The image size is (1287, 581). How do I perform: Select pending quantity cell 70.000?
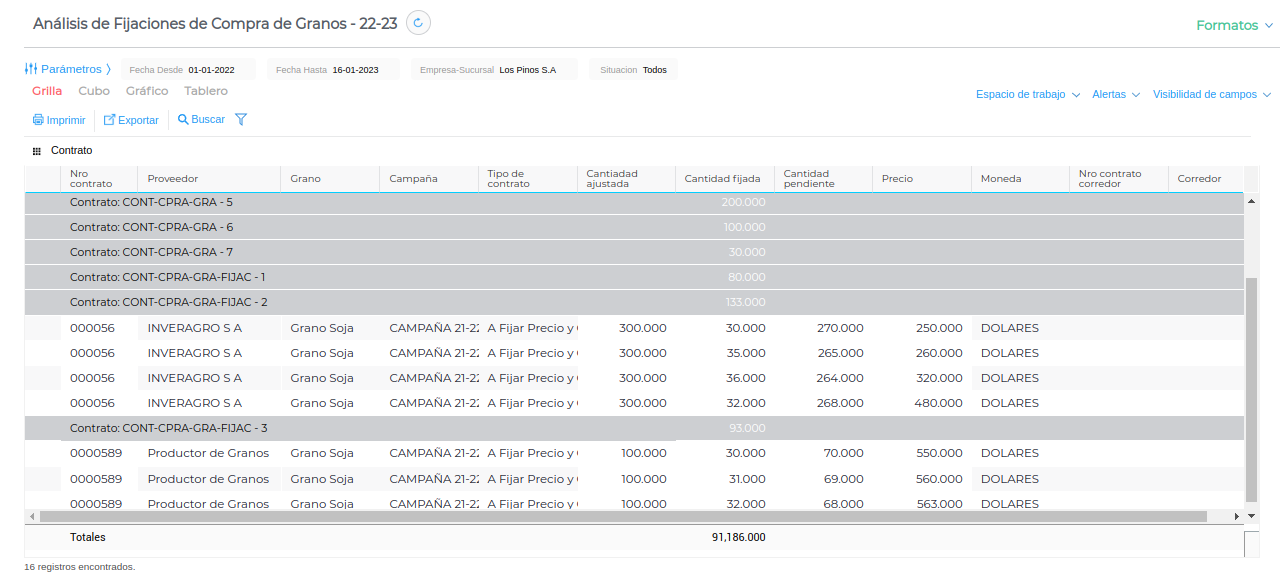[824, 453]
